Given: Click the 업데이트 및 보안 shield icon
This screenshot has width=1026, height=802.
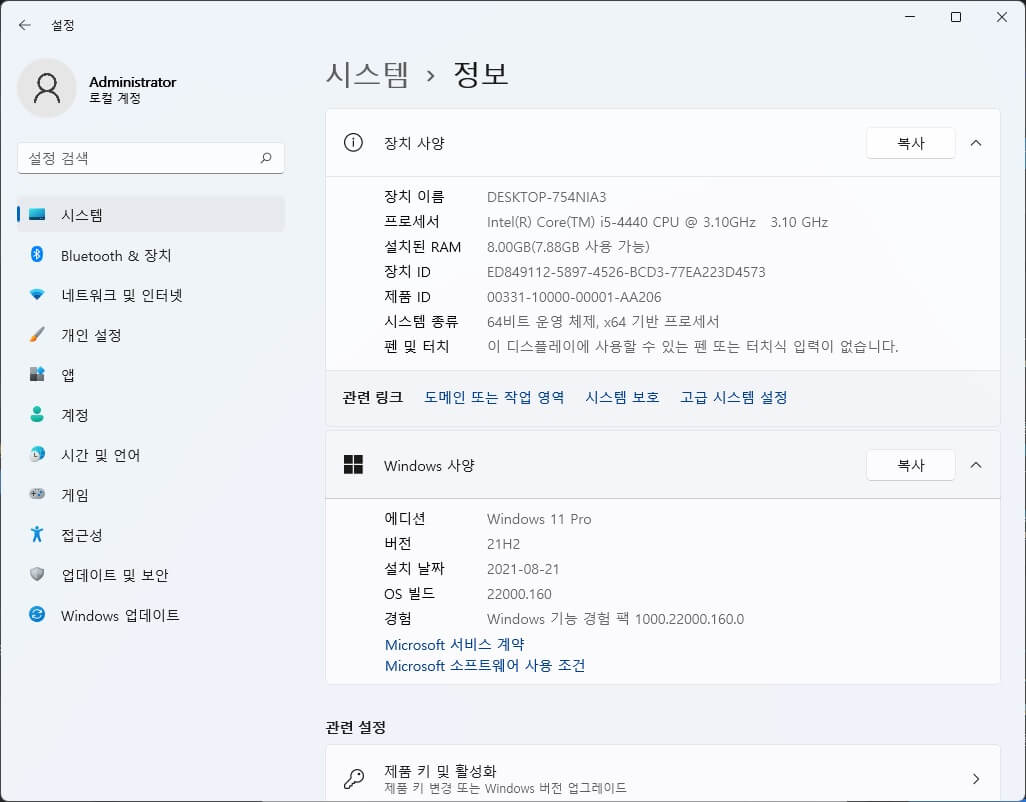Looking at the screenshot, I should pos(37,574).
